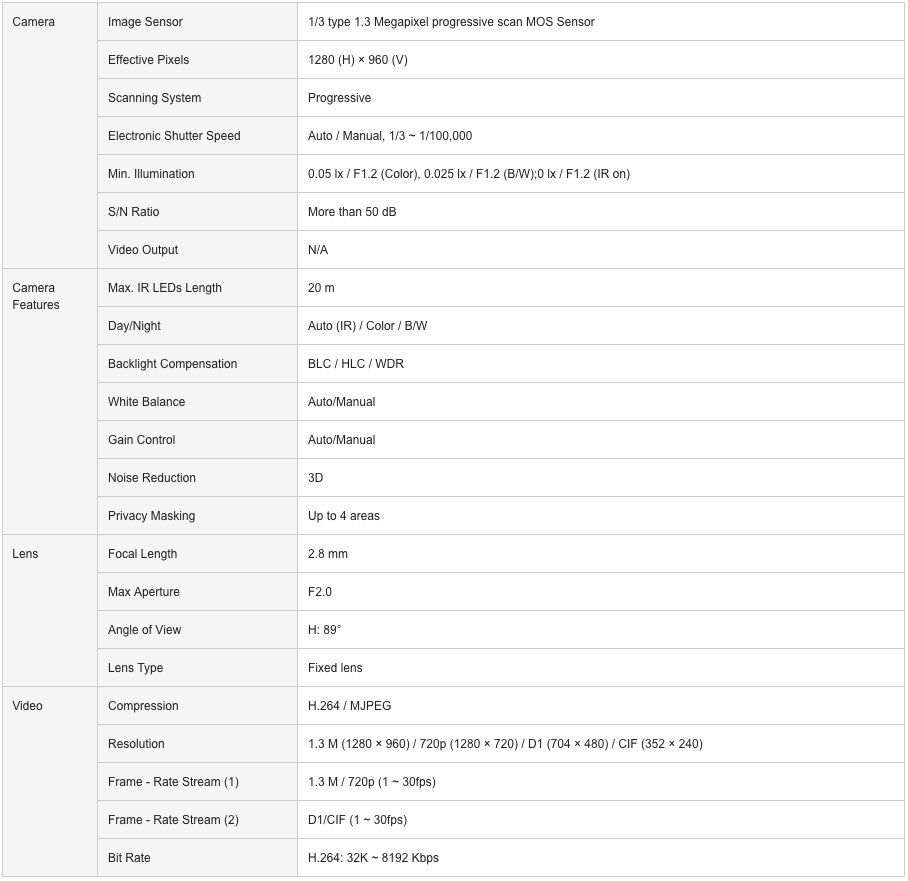Select the Effective Pixels value 1280 × 960
Viewport: 908px width, 881px height.
357,60
